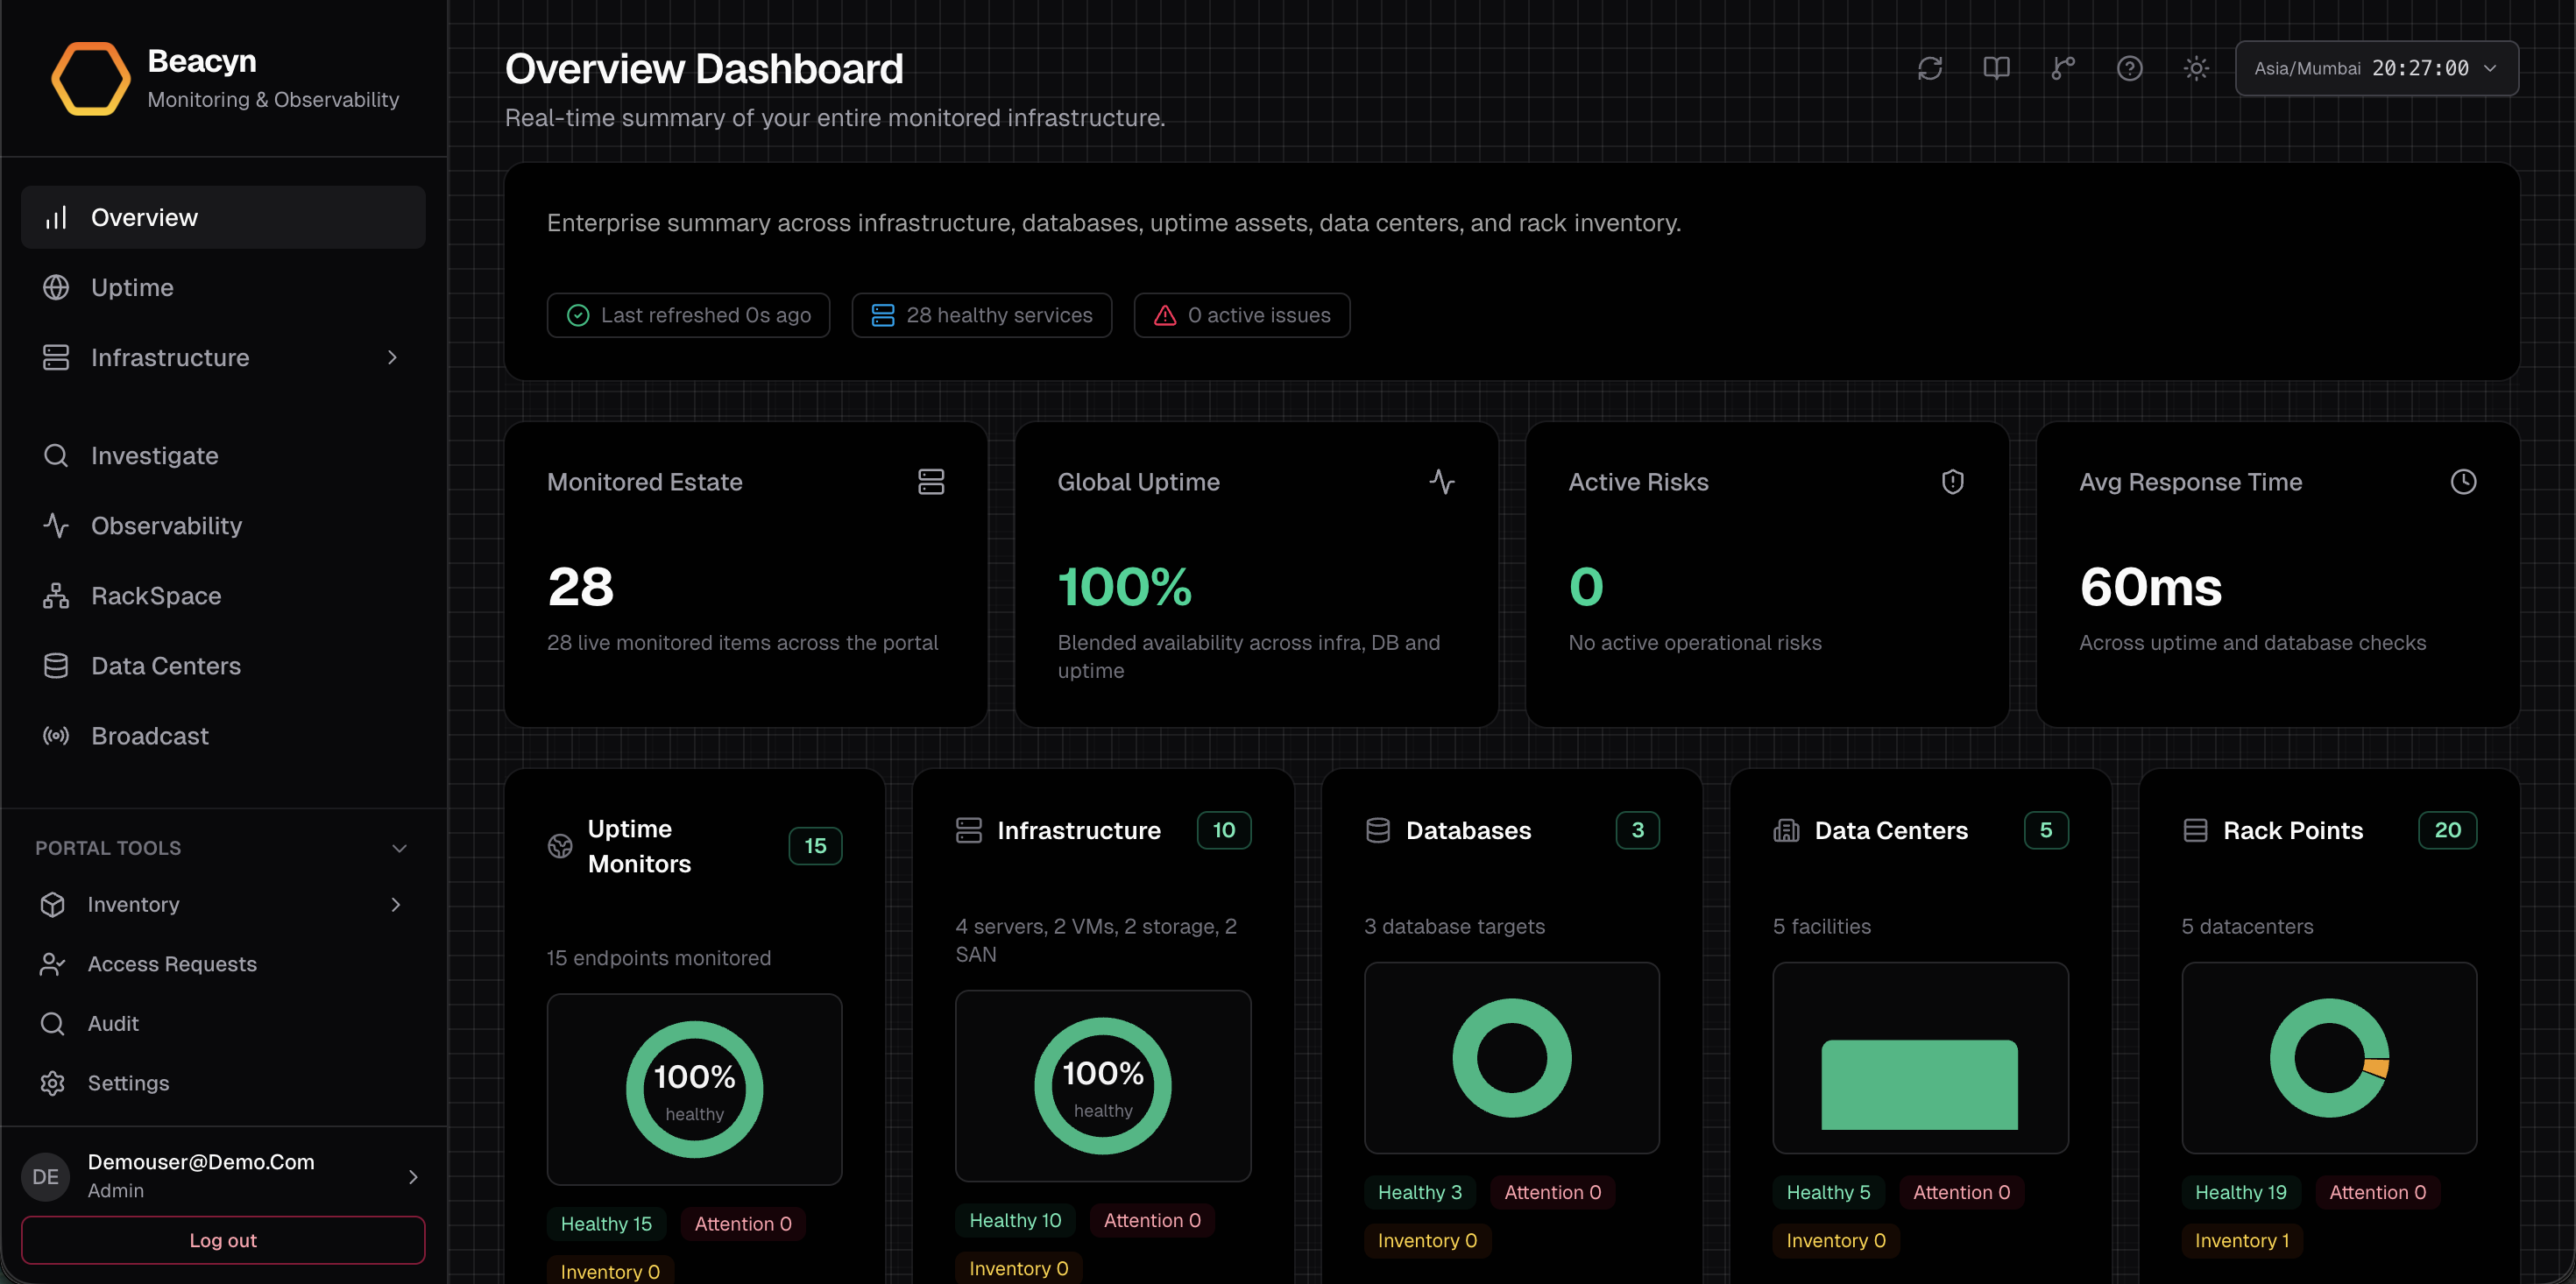2576x1284 pixels.
Task: Click the Uptime Monitors card icon
Action: click(560, 846)
